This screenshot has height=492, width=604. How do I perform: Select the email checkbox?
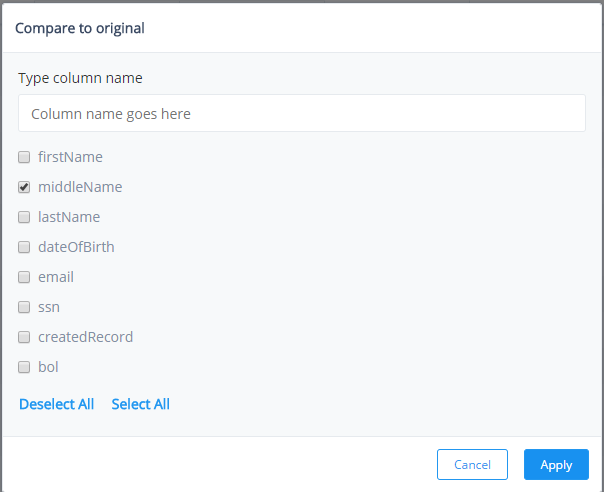(24, 277)
